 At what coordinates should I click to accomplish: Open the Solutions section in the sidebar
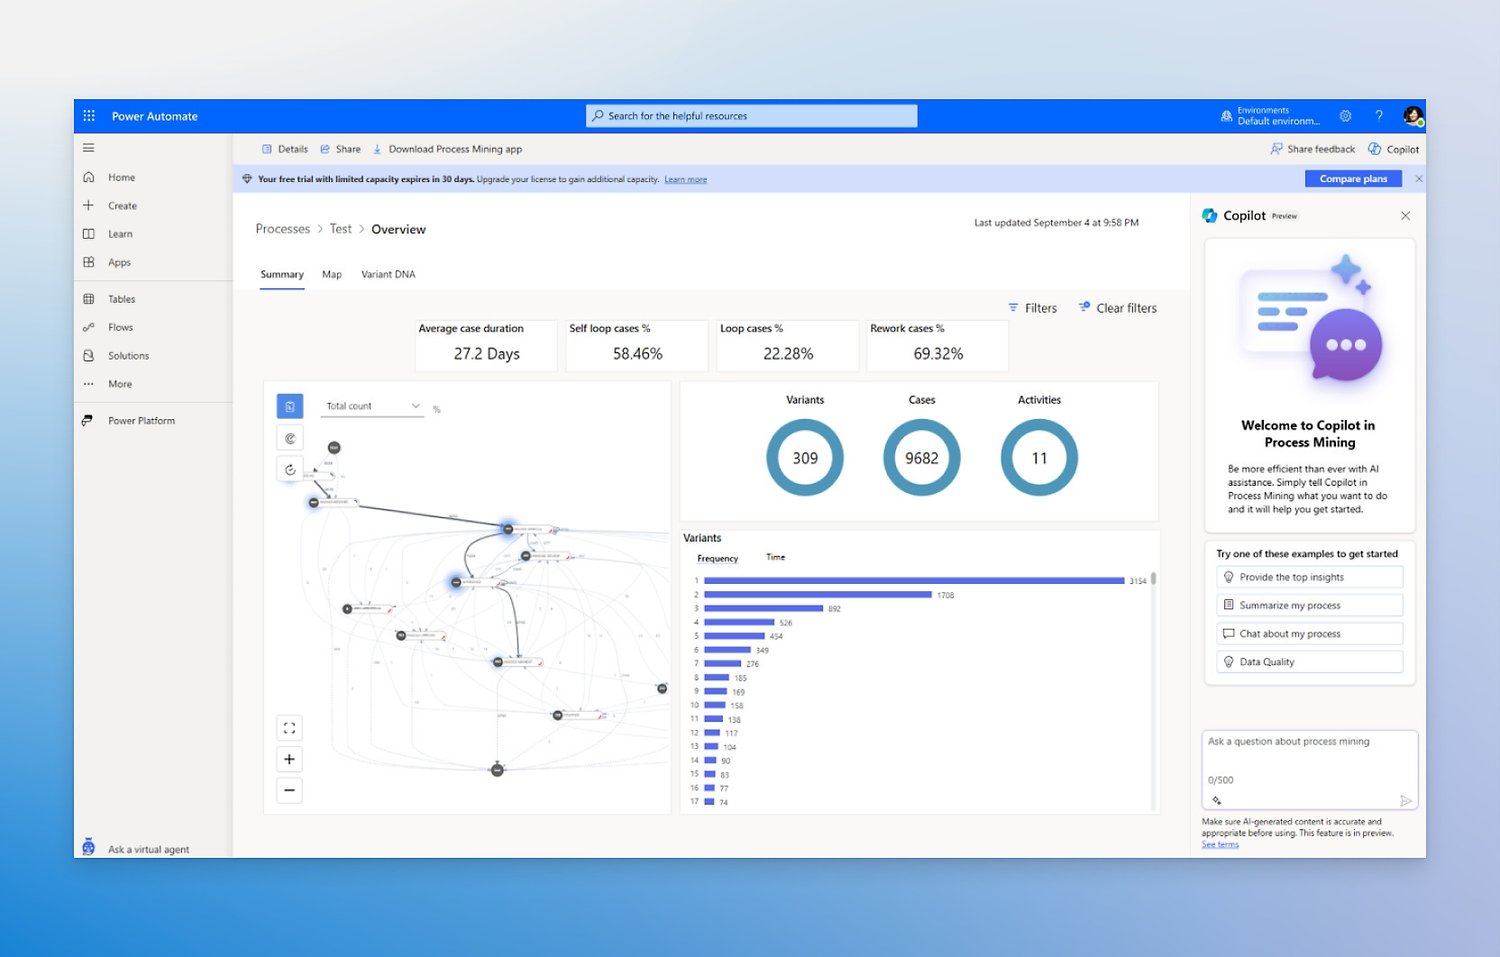pyautogui.click(x=128, y=355)
